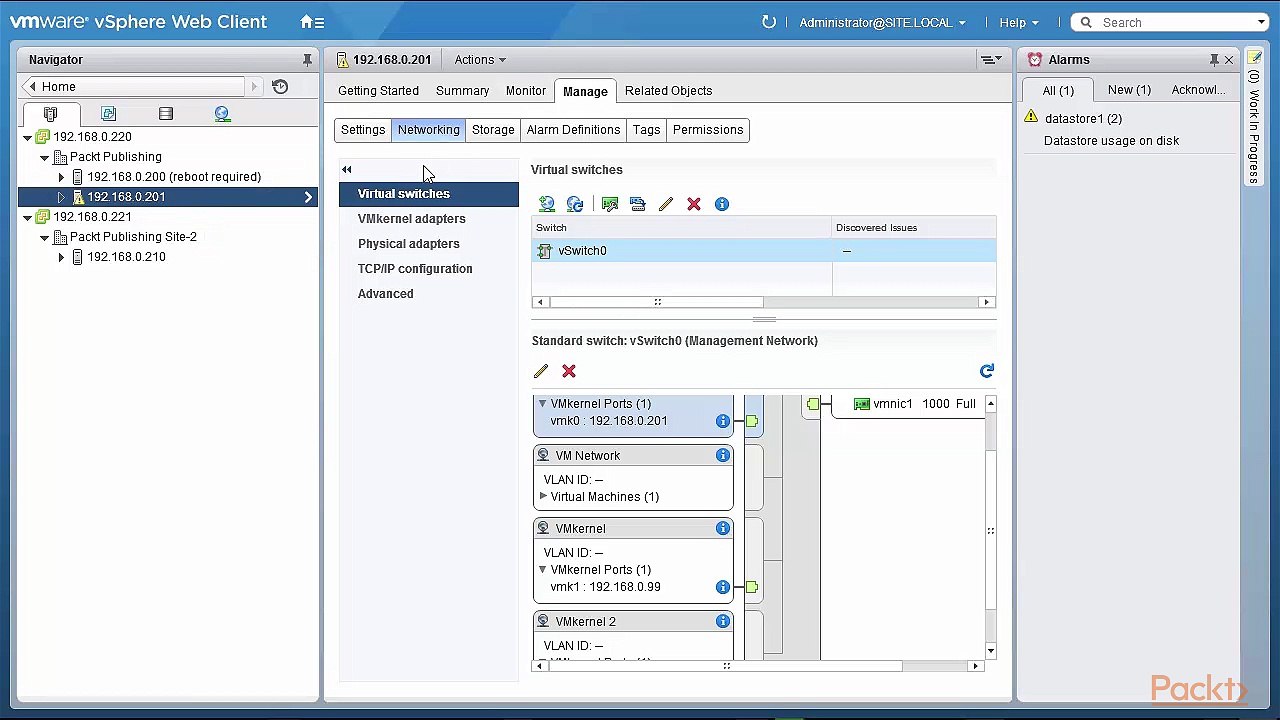This screenshot has height=720, width=1280.
Task: Open Storage sub-tab
Action: pyautogui.click(x=493, y=130)
